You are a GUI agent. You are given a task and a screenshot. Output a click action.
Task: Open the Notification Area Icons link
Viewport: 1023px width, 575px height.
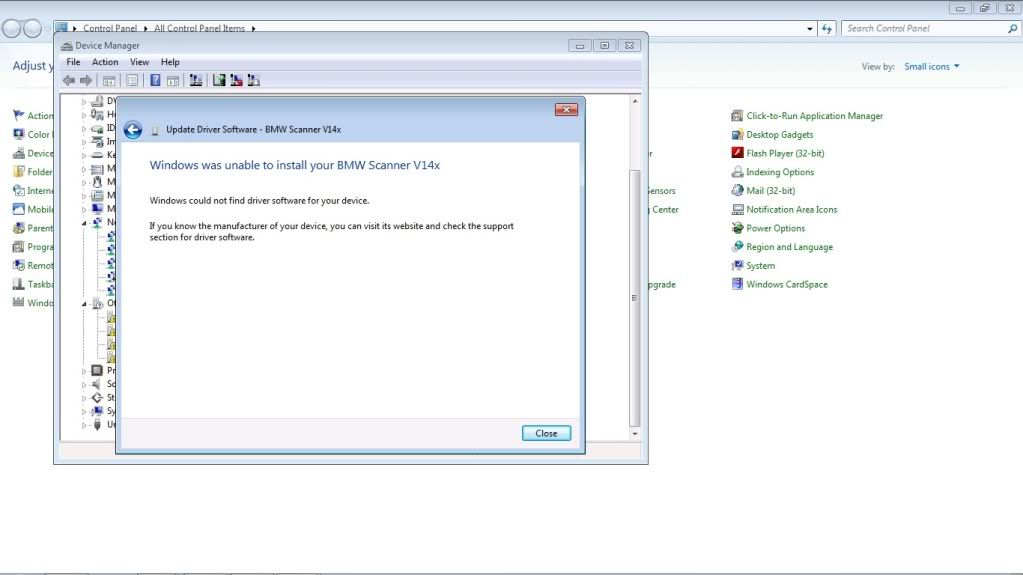(791, 210)
